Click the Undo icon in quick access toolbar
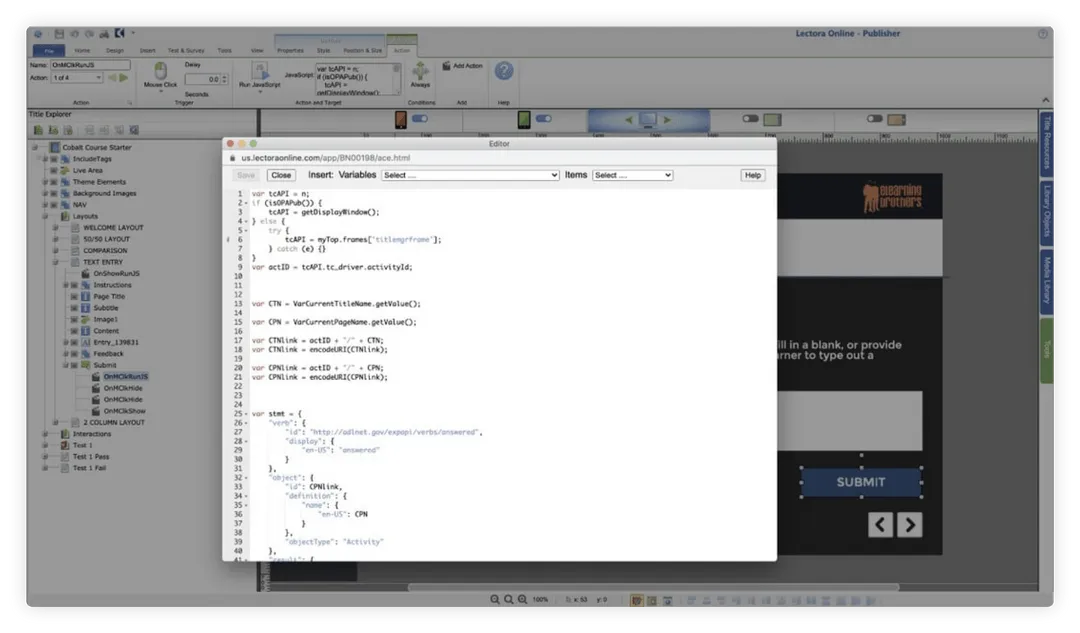 (x=75, y=33)
